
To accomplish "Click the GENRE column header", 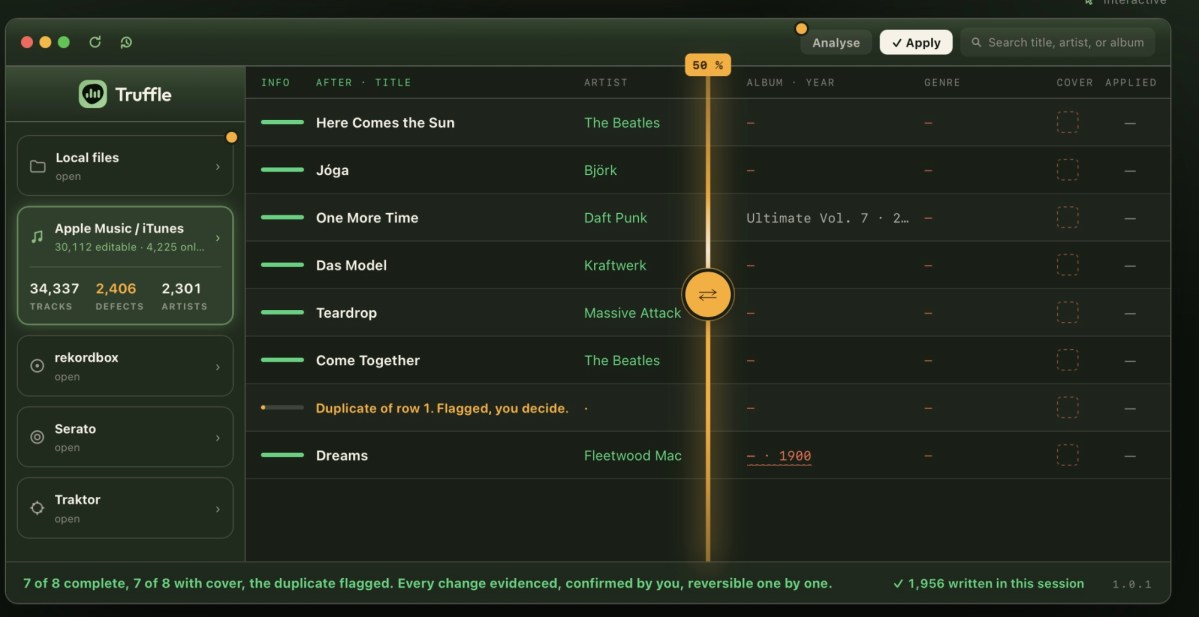I will click(x=942, y=83).
